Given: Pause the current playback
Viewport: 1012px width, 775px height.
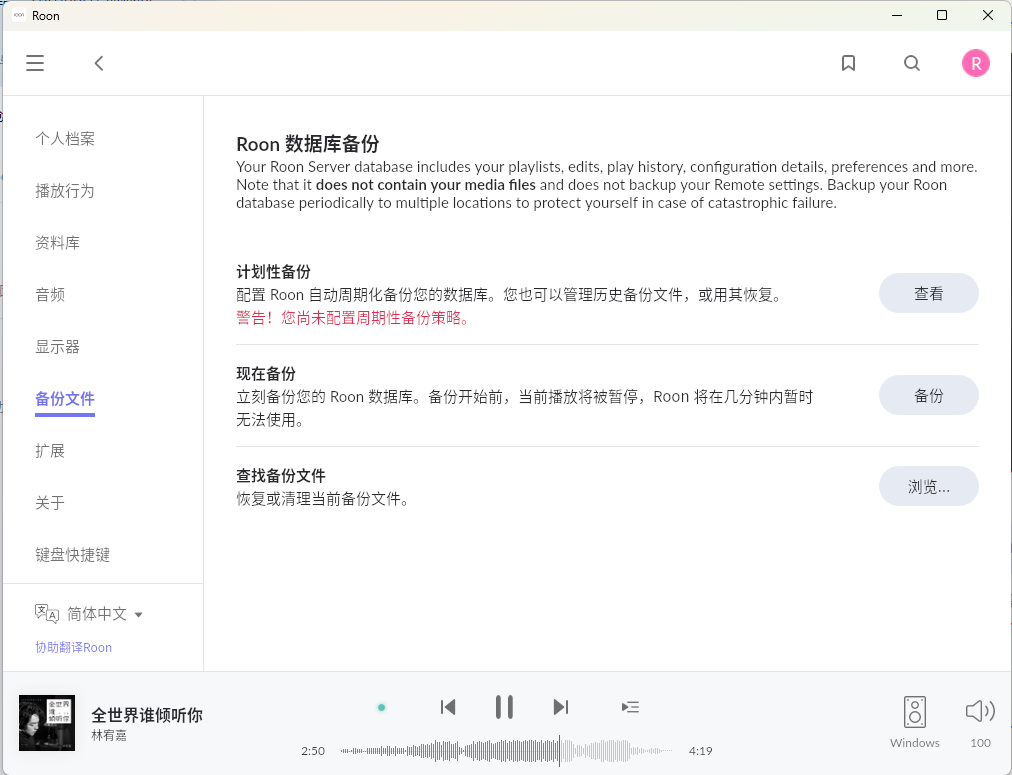Looking at the screenshot, I should [504, 707].
